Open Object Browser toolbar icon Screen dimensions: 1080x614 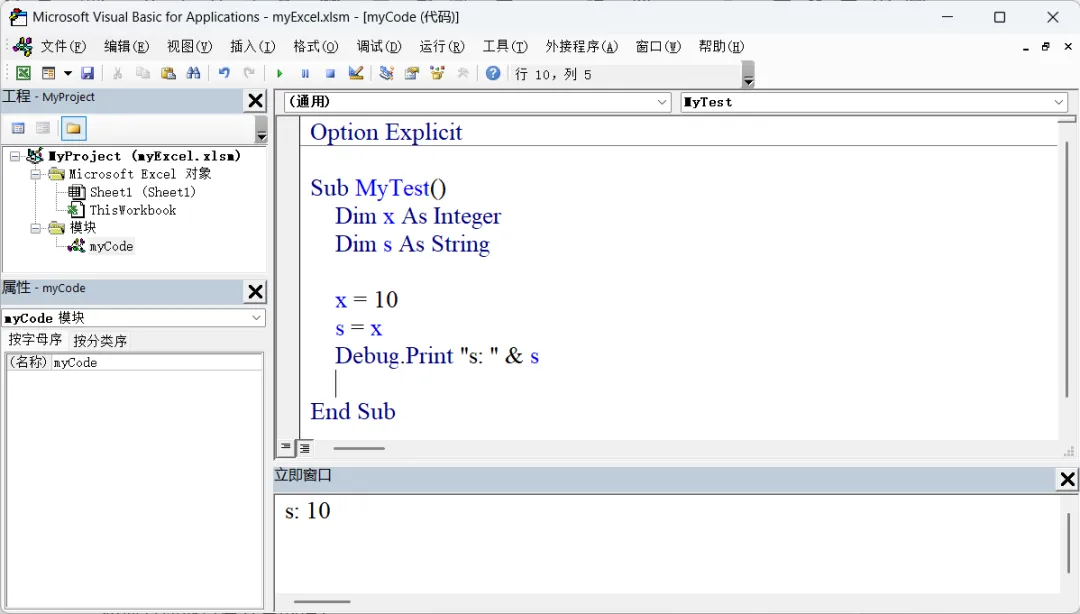coord(437,73)
